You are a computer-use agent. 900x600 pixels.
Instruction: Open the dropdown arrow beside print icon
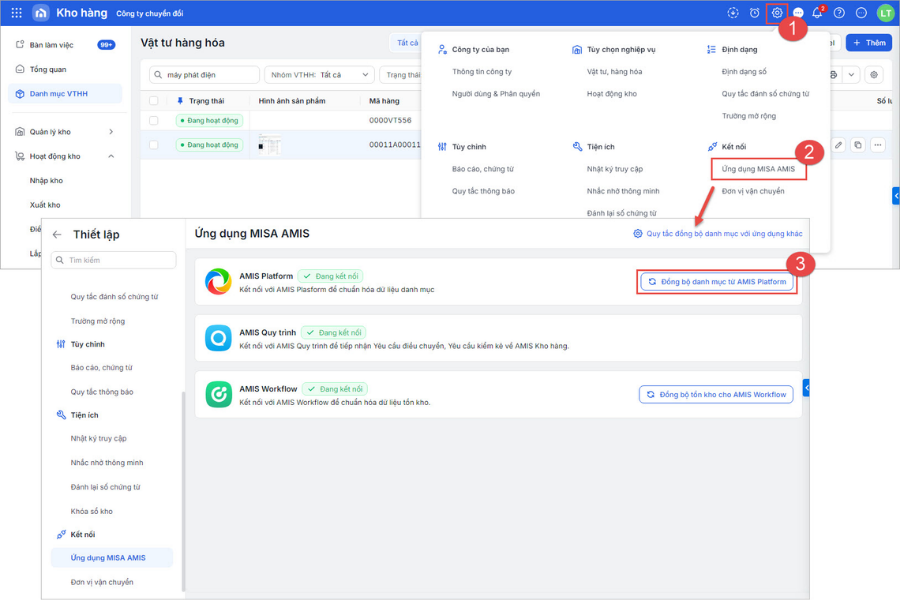click(851, 75)
